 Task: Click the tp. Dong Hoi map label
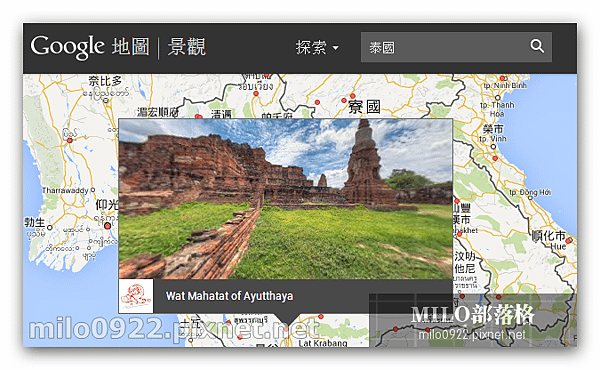[x=530, y=192]
